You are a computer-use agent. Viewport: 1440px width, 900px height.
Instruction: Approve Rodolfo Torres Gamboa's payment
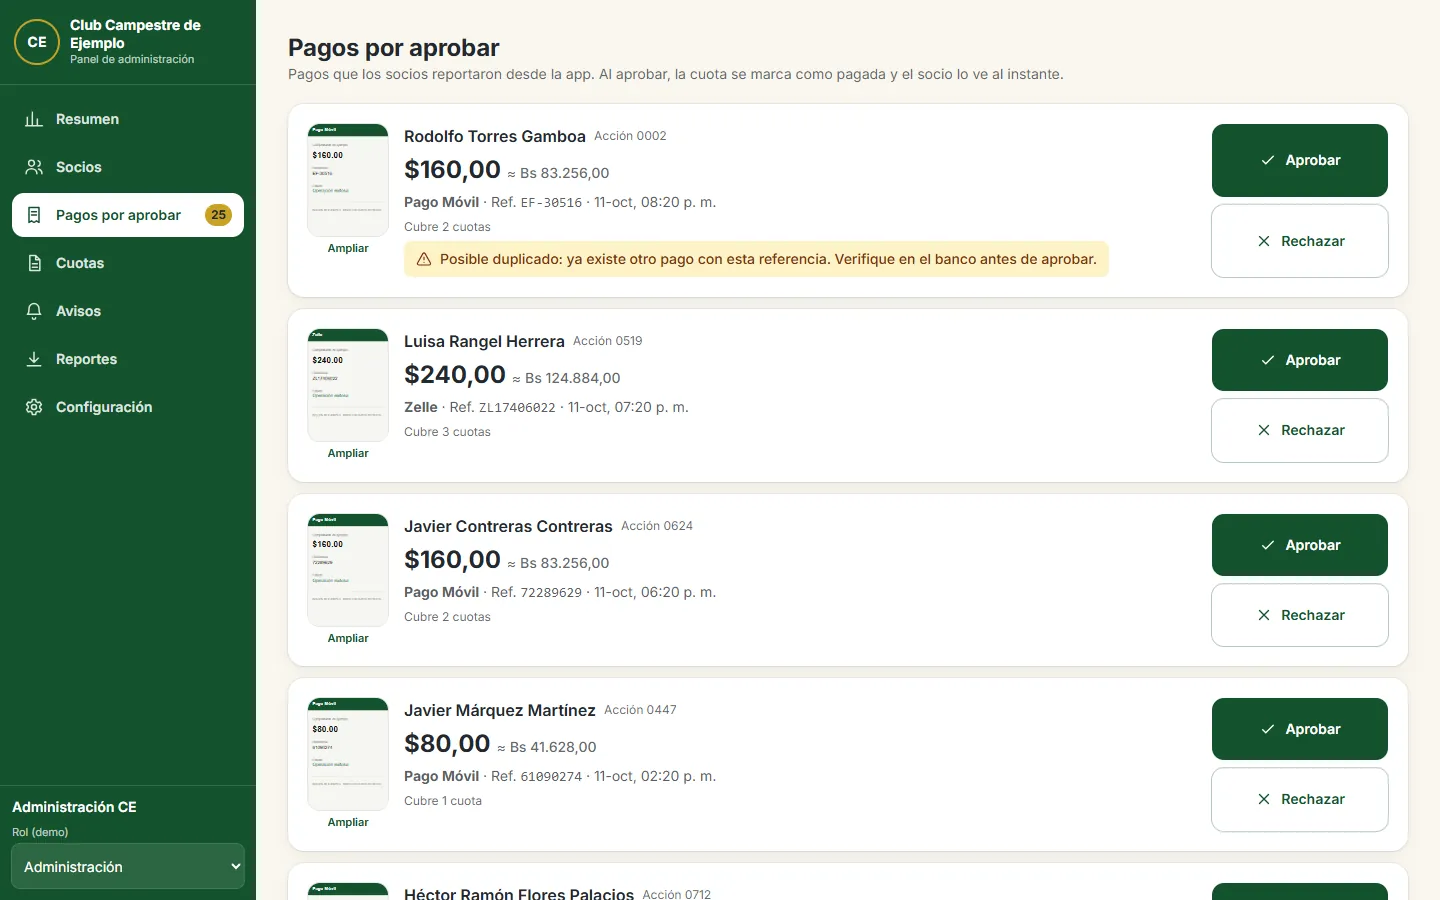[1300, 160]
